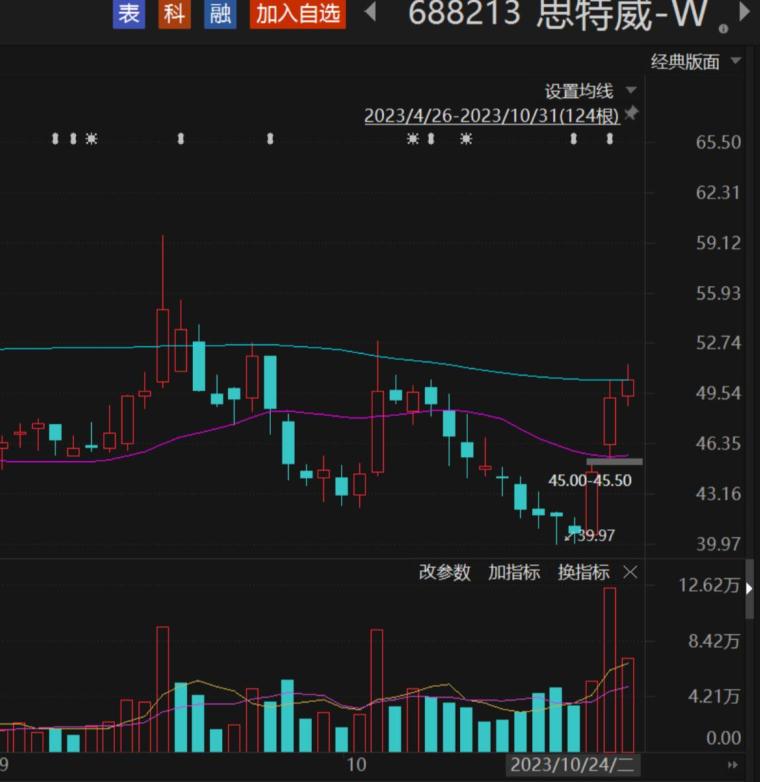Screen dimensions: 760x782
Task: Click 改参数 to change indicator parameters
Action: coord(444,572)
